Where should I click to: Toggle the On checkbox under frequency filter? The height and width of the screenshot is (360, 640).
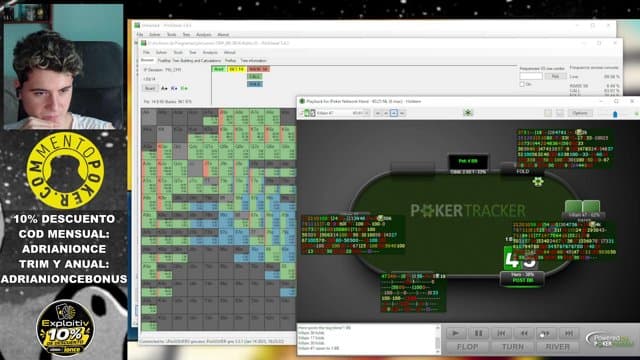[x=522, y=84]
